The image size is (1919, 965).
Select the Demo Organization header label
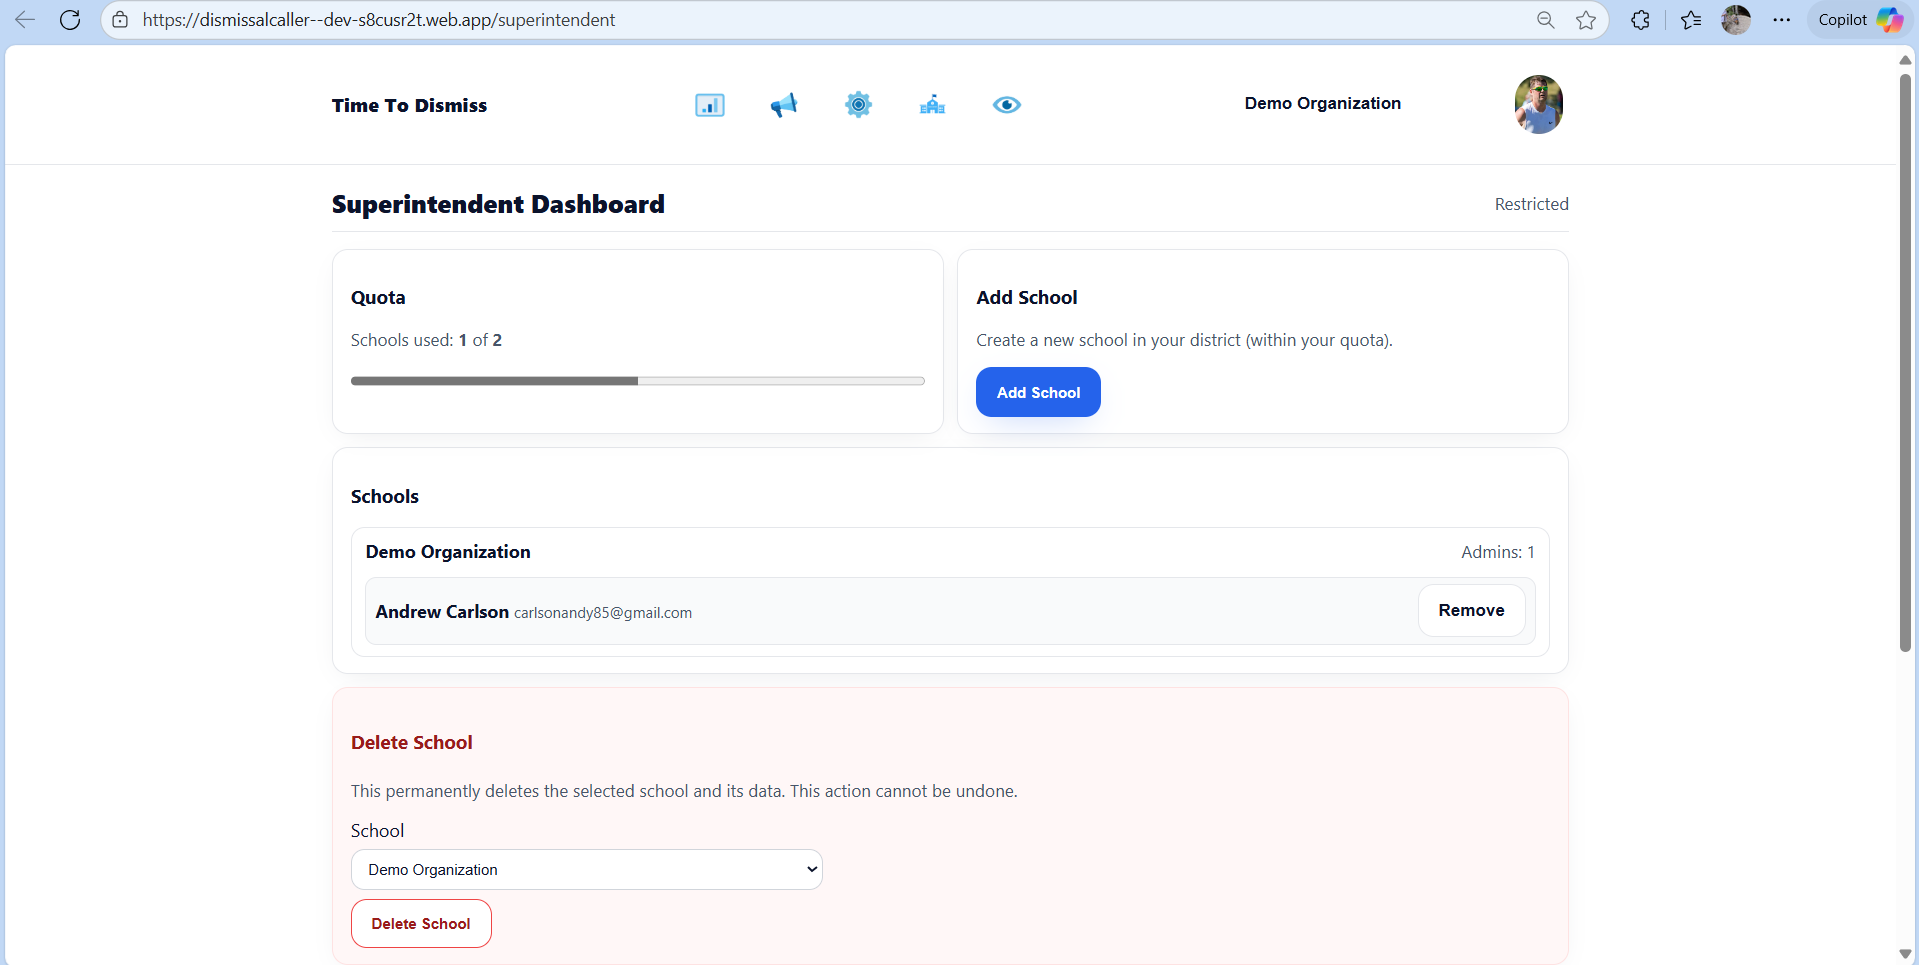pos(1321,104)
